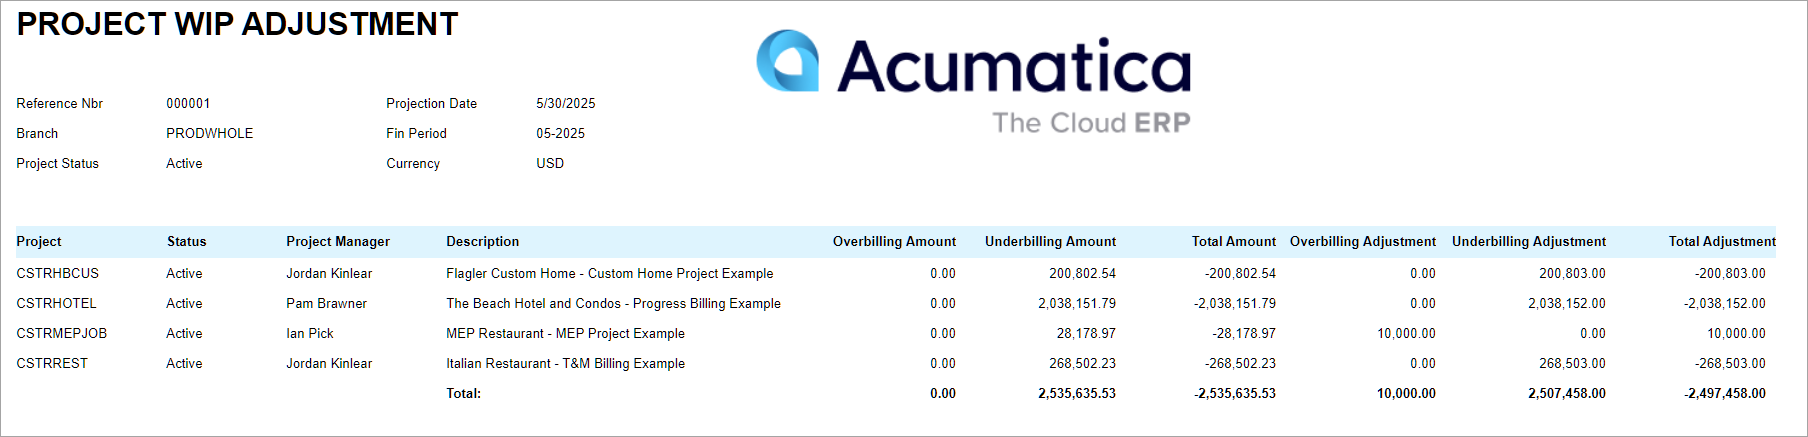Click the Status column header

186,241
